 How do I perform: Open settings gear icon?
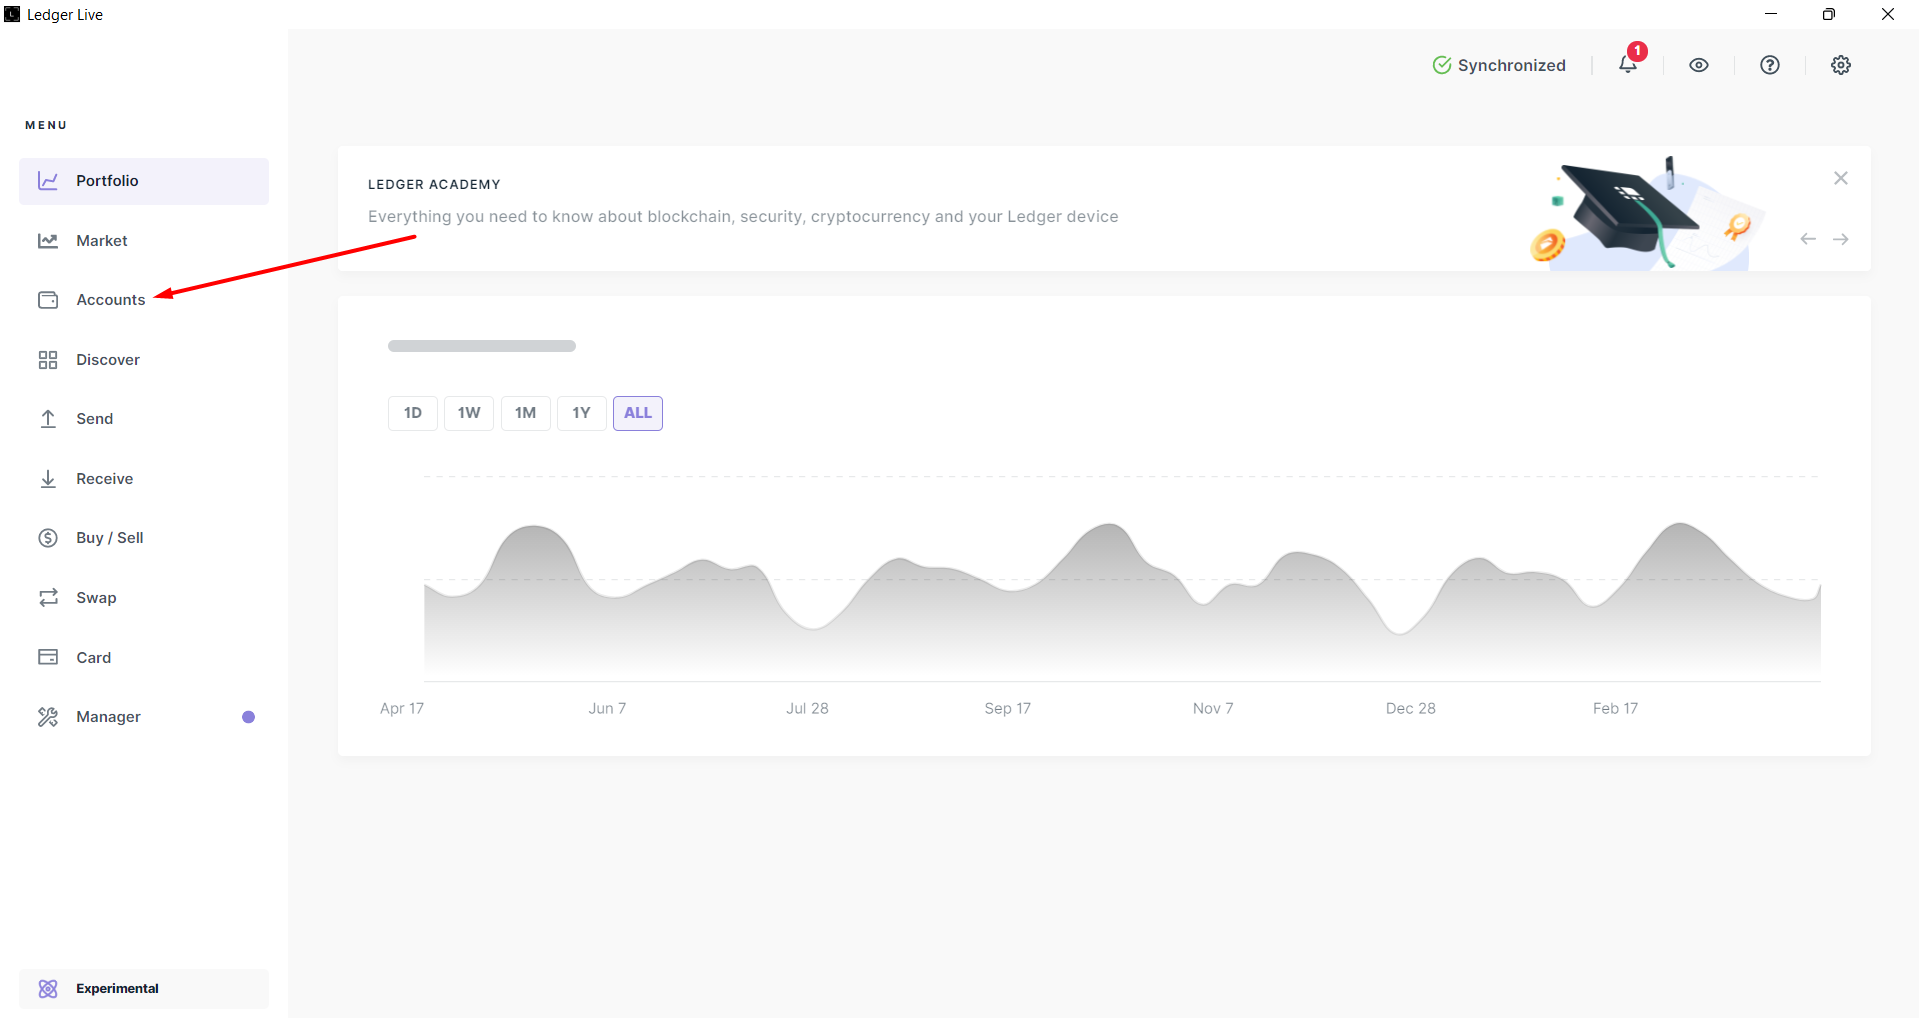tap(1841, 65)
